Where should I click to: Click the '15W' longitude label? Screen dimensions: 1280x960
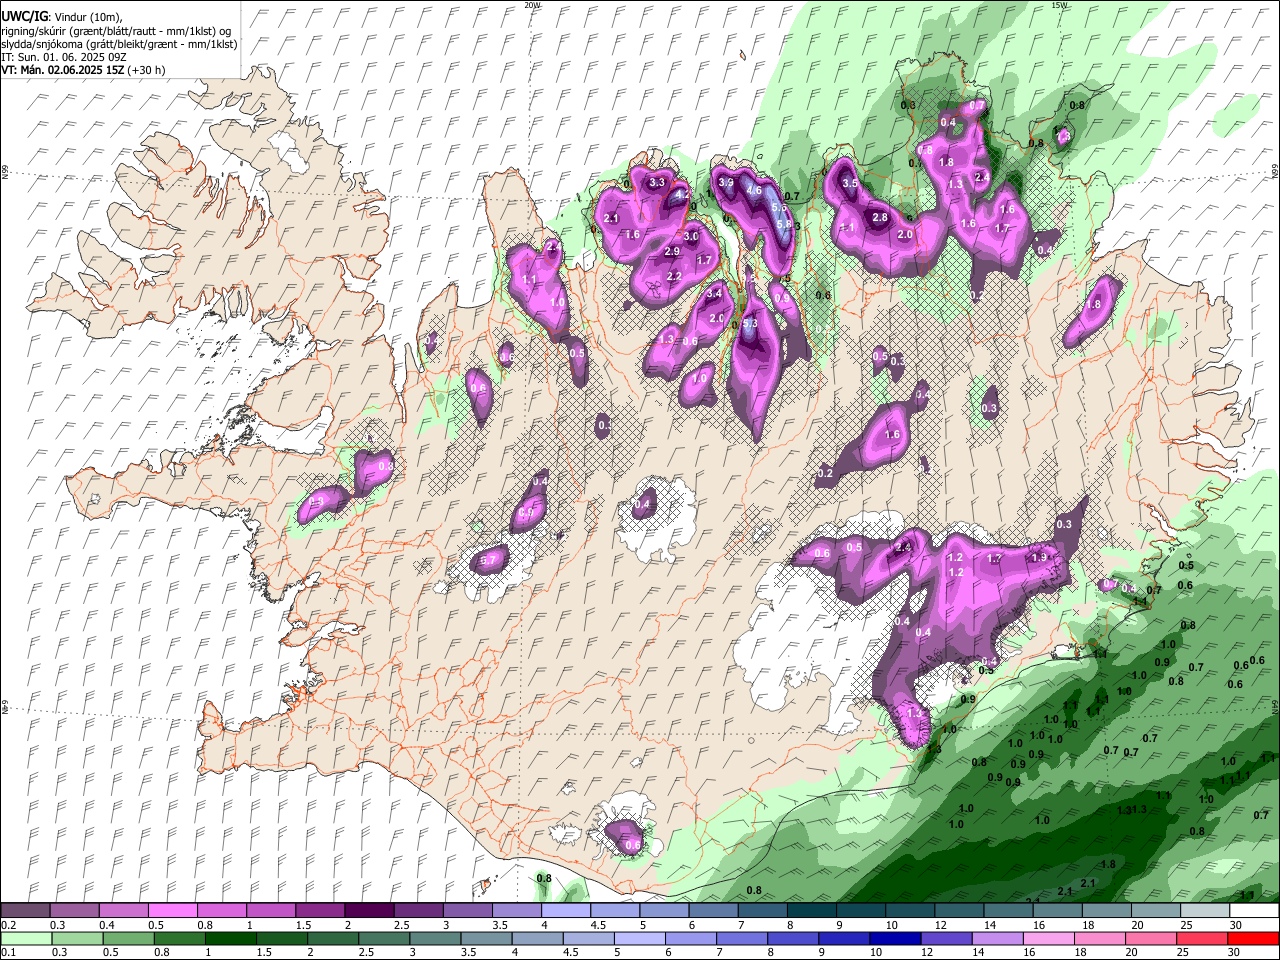(1059, 5)
